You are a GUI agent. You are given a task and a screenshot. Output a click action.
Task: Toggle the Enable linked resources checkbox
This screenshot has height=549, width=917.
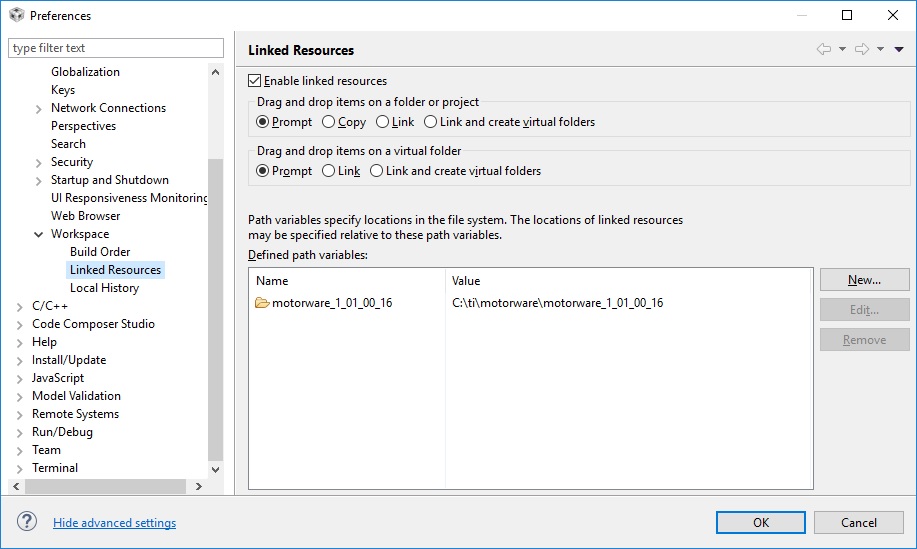click(x=254, y=81)
